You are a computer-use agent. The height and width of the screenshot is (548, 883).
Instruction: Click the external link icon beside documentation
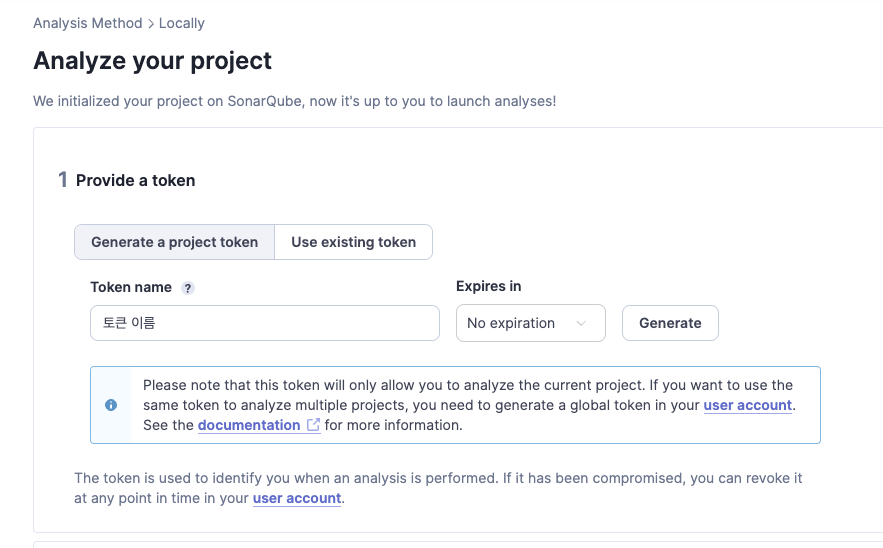313,425
